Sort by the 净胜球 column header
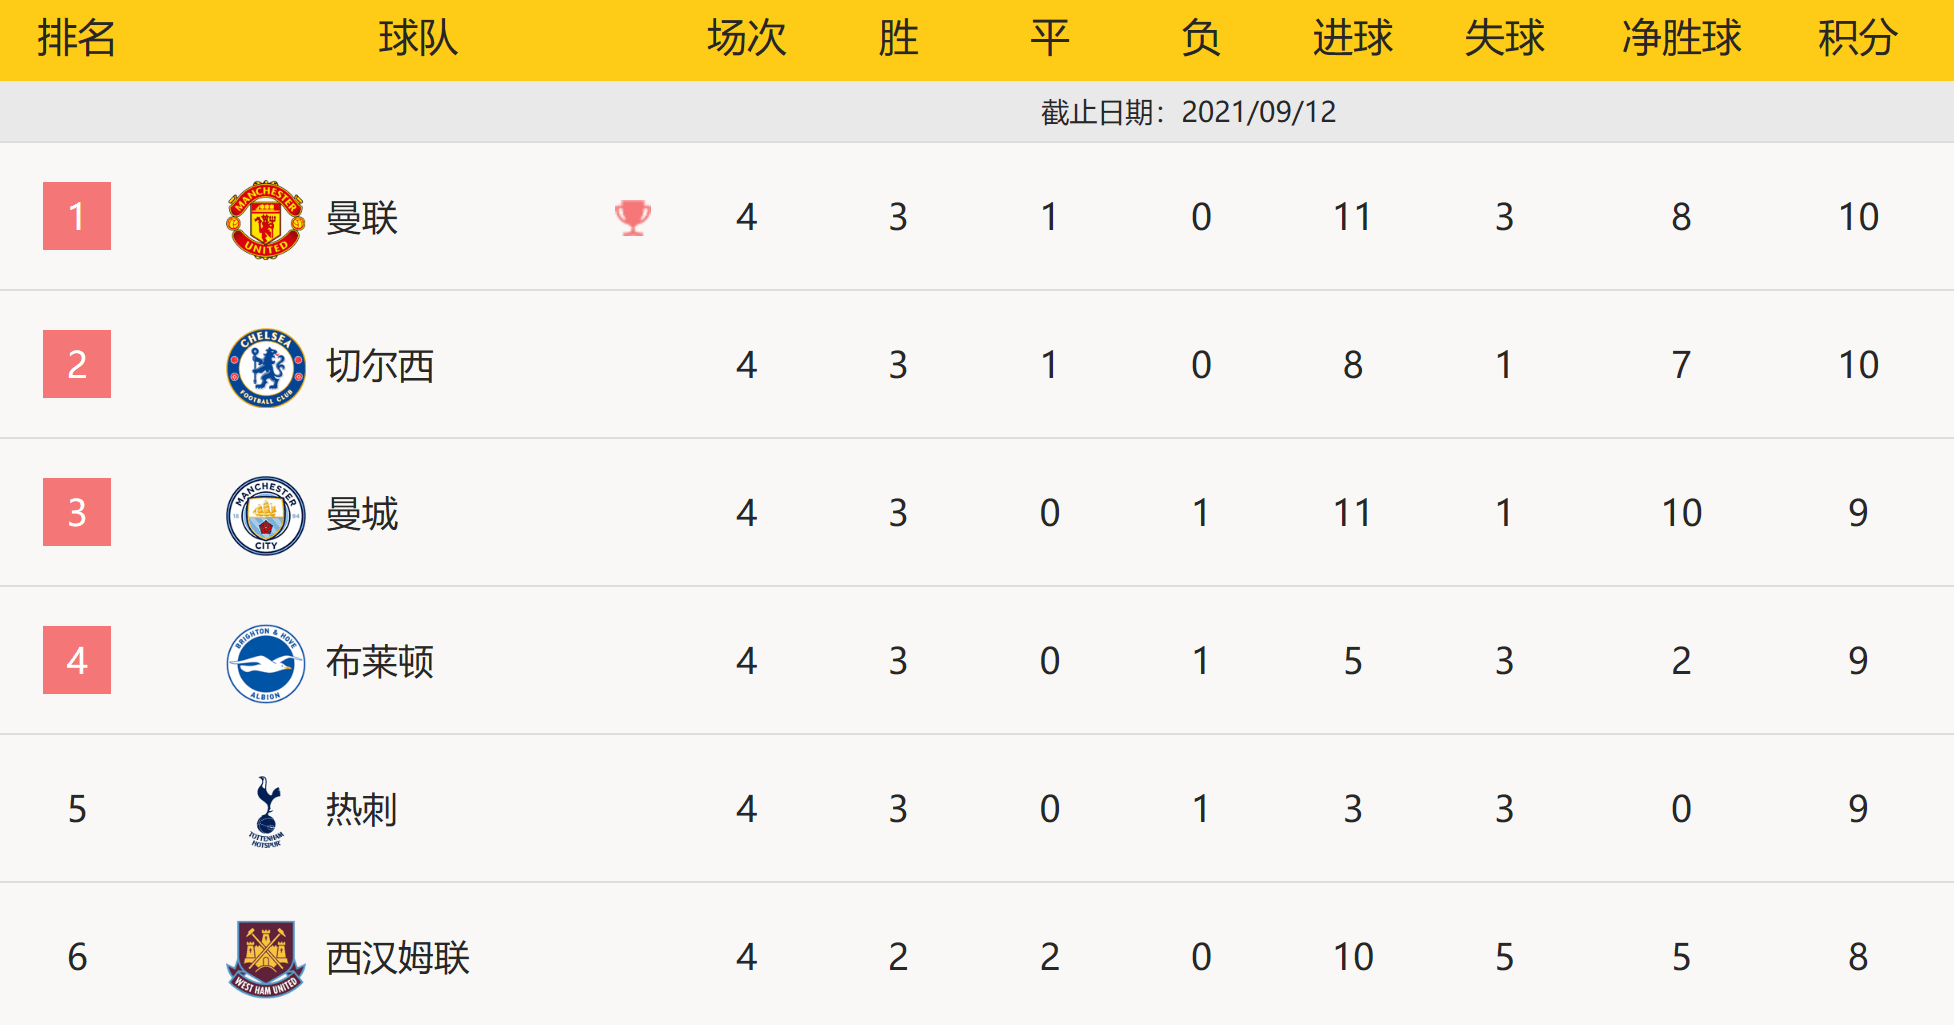This screenshot has height=1025, width=1954. pyautogui.click(x=1681, y=39)
